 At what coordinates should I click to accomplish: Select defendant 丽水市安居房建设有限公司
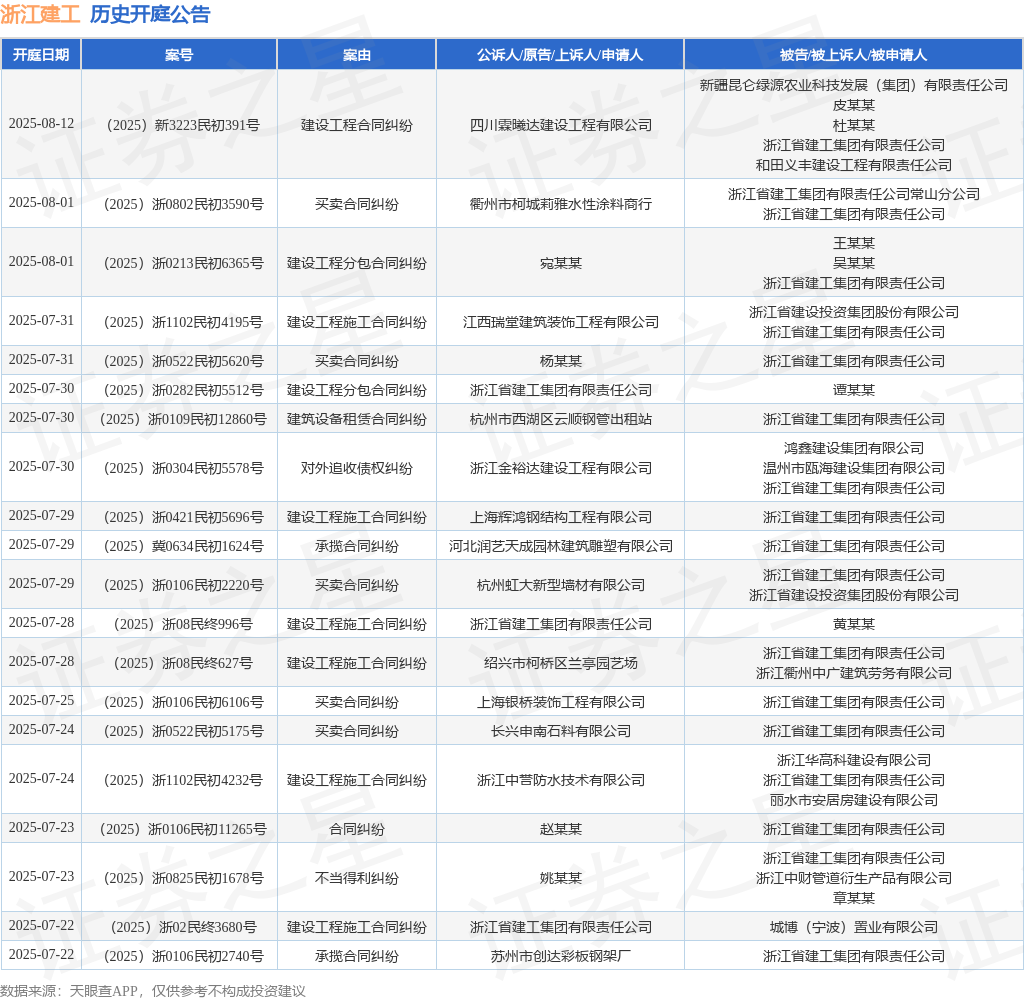[854, 800]
